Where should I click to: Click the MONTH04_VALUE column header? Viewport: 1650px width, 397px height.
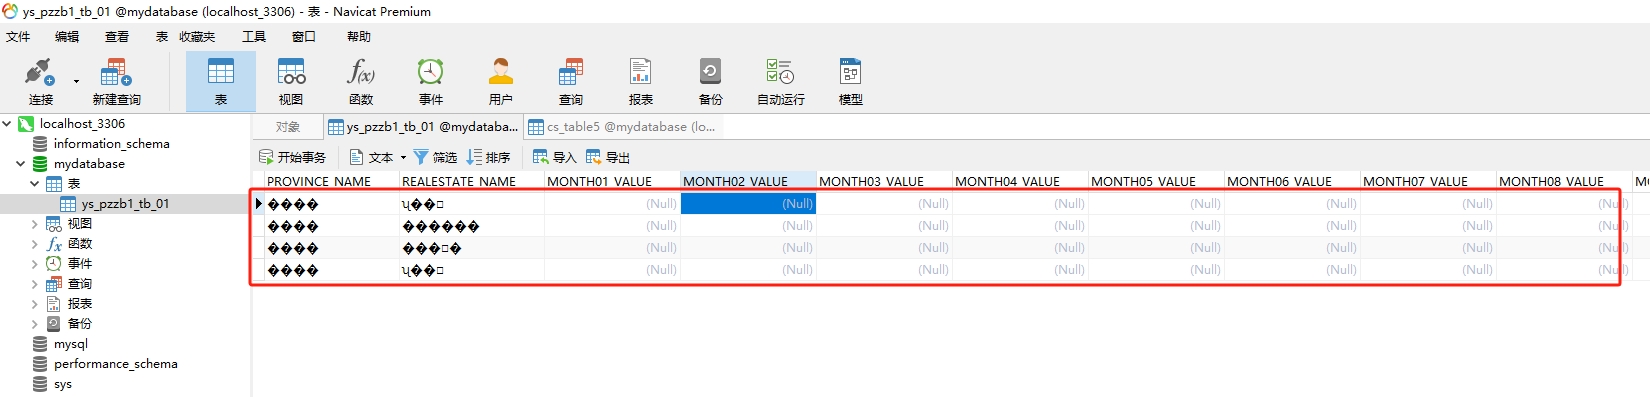(x=1020, y=181)
